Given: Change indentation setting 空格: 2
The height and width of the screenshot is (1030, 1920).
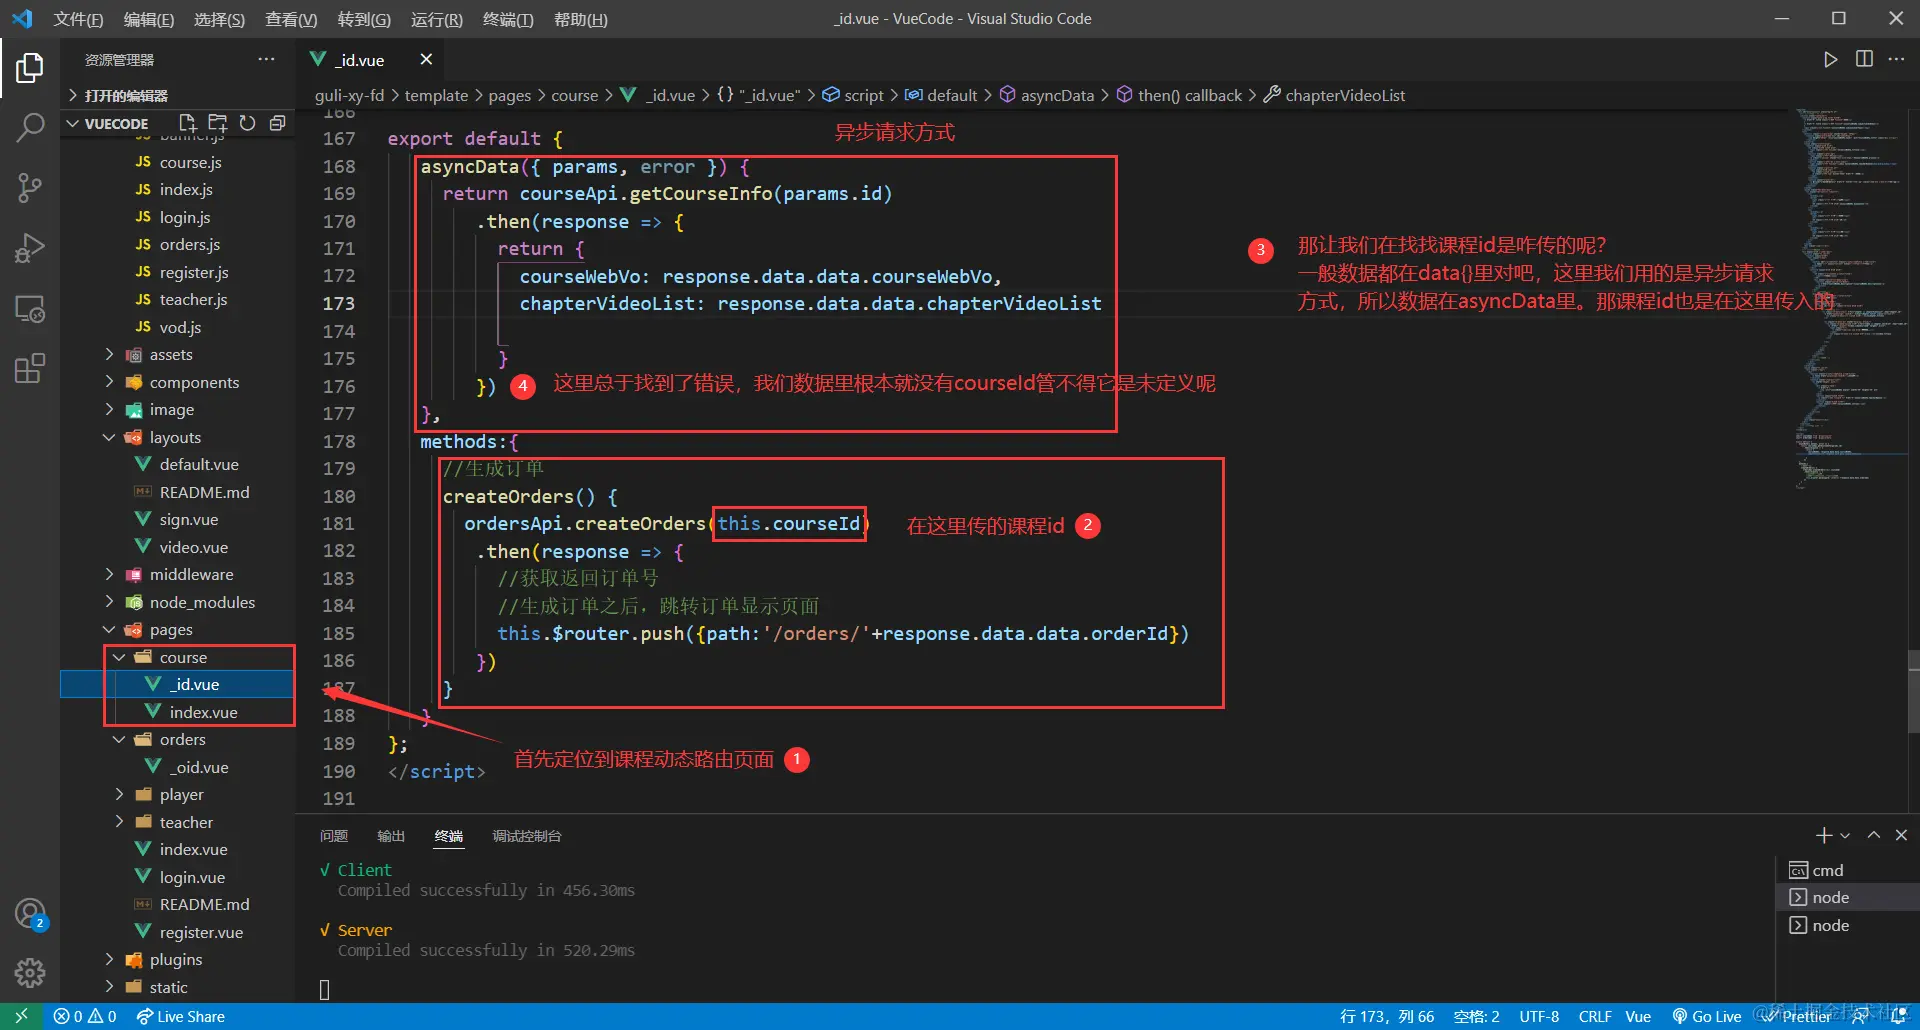Looking at the screenshot, I should point(1476,1016).
